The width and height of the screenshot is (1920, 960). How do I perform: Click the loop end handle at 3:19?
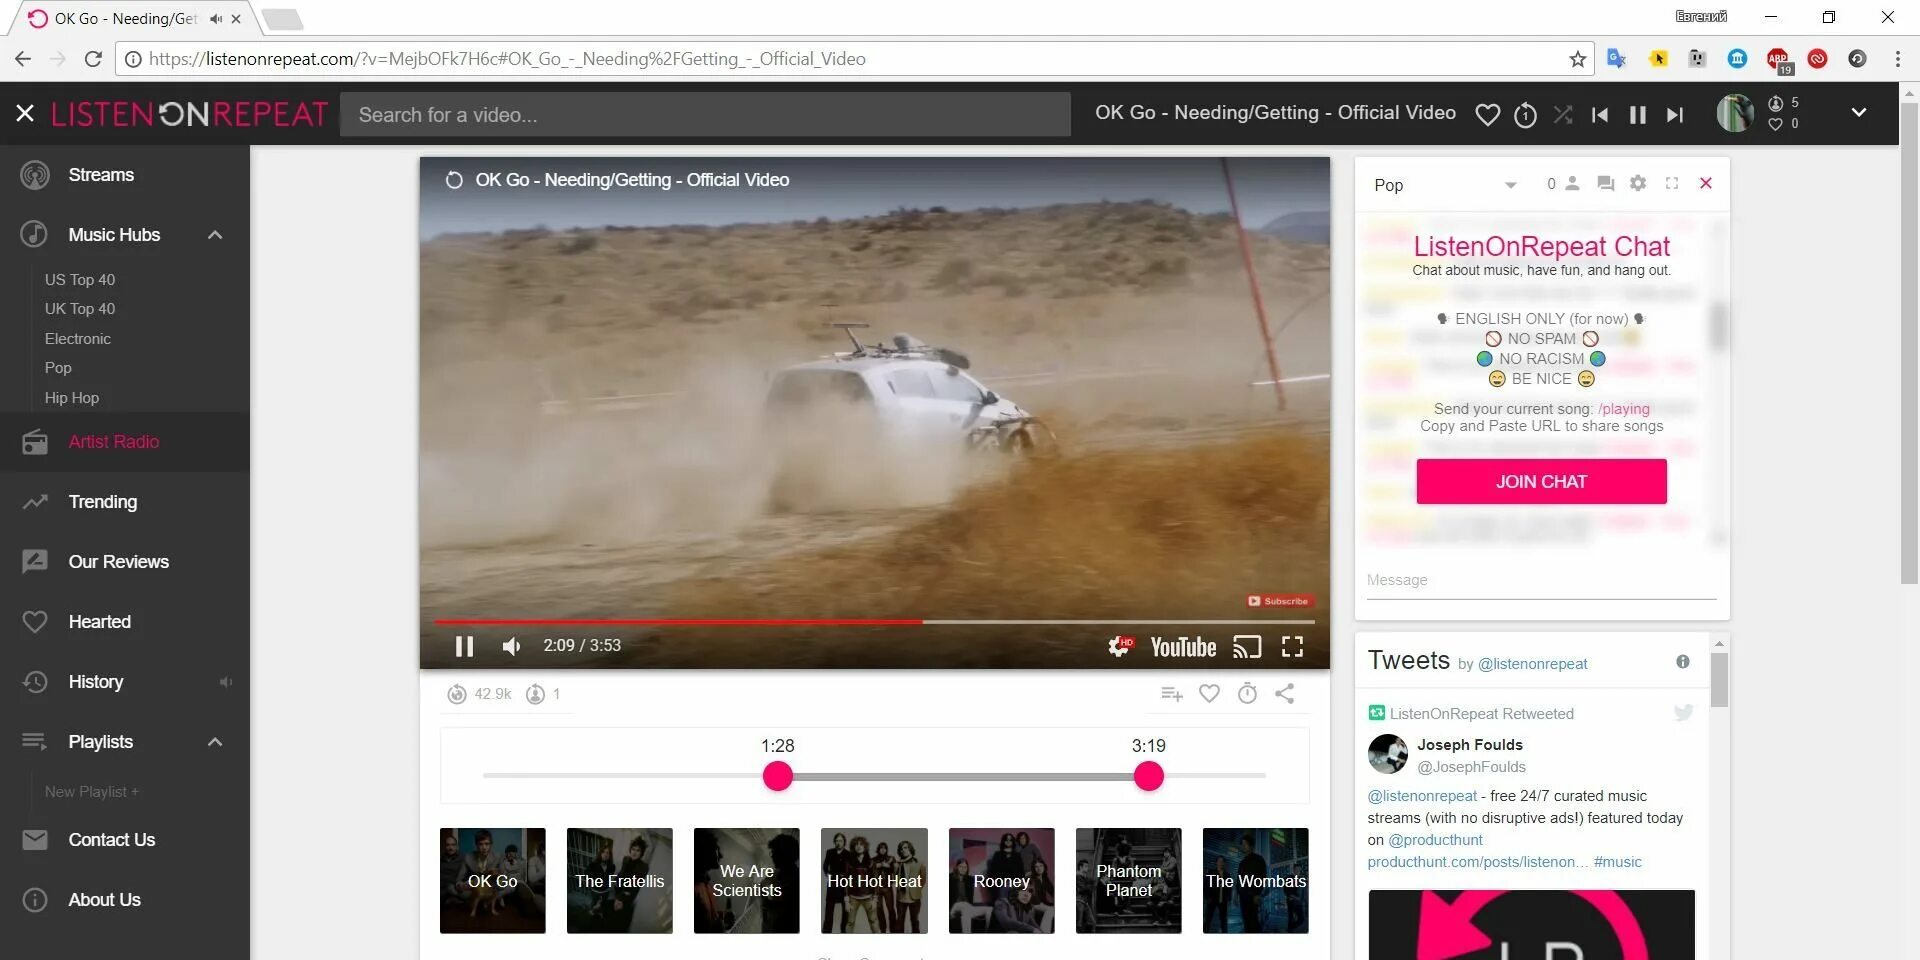coord(1149,776)
